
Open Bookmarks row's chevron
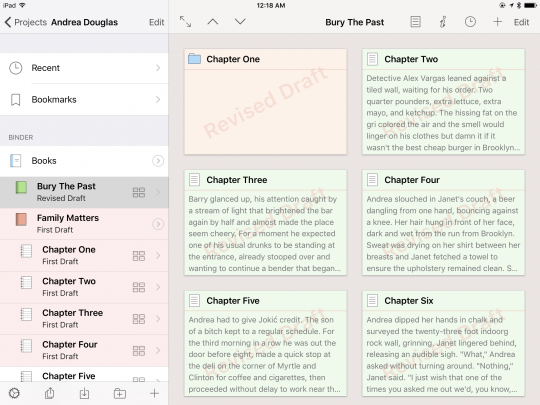point(158,100)
